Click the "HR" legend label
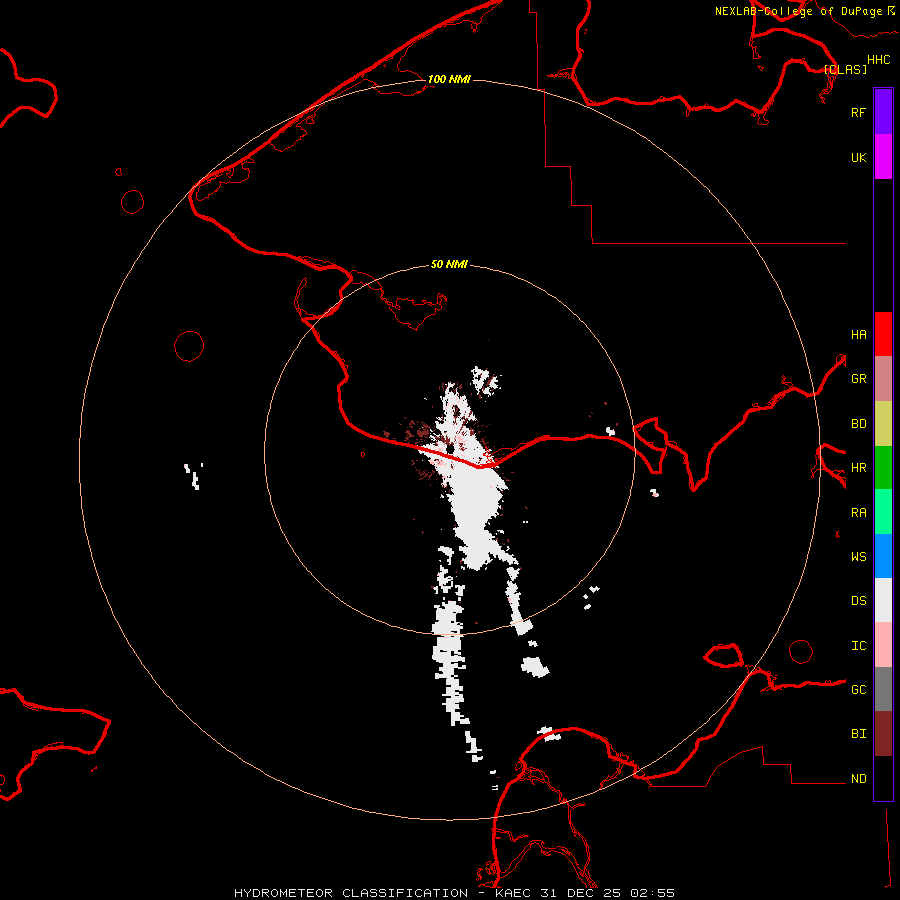This screenshot has height=900, width=900. 858,468
